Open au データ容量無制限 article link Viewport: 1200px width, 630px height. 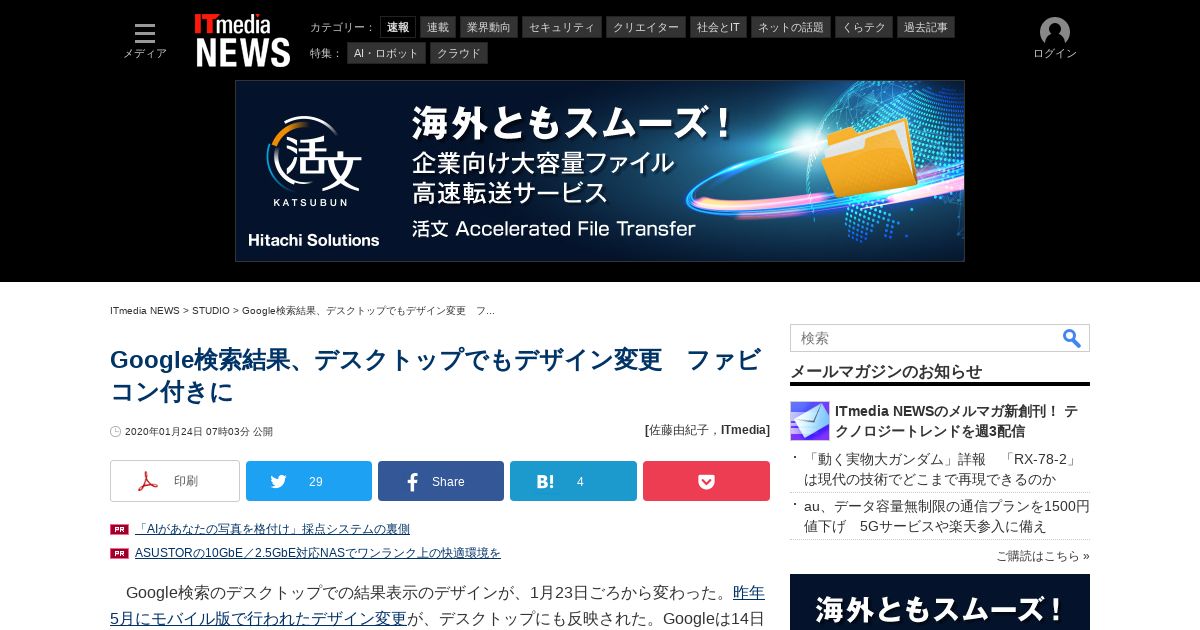click(x=947, y=516)
